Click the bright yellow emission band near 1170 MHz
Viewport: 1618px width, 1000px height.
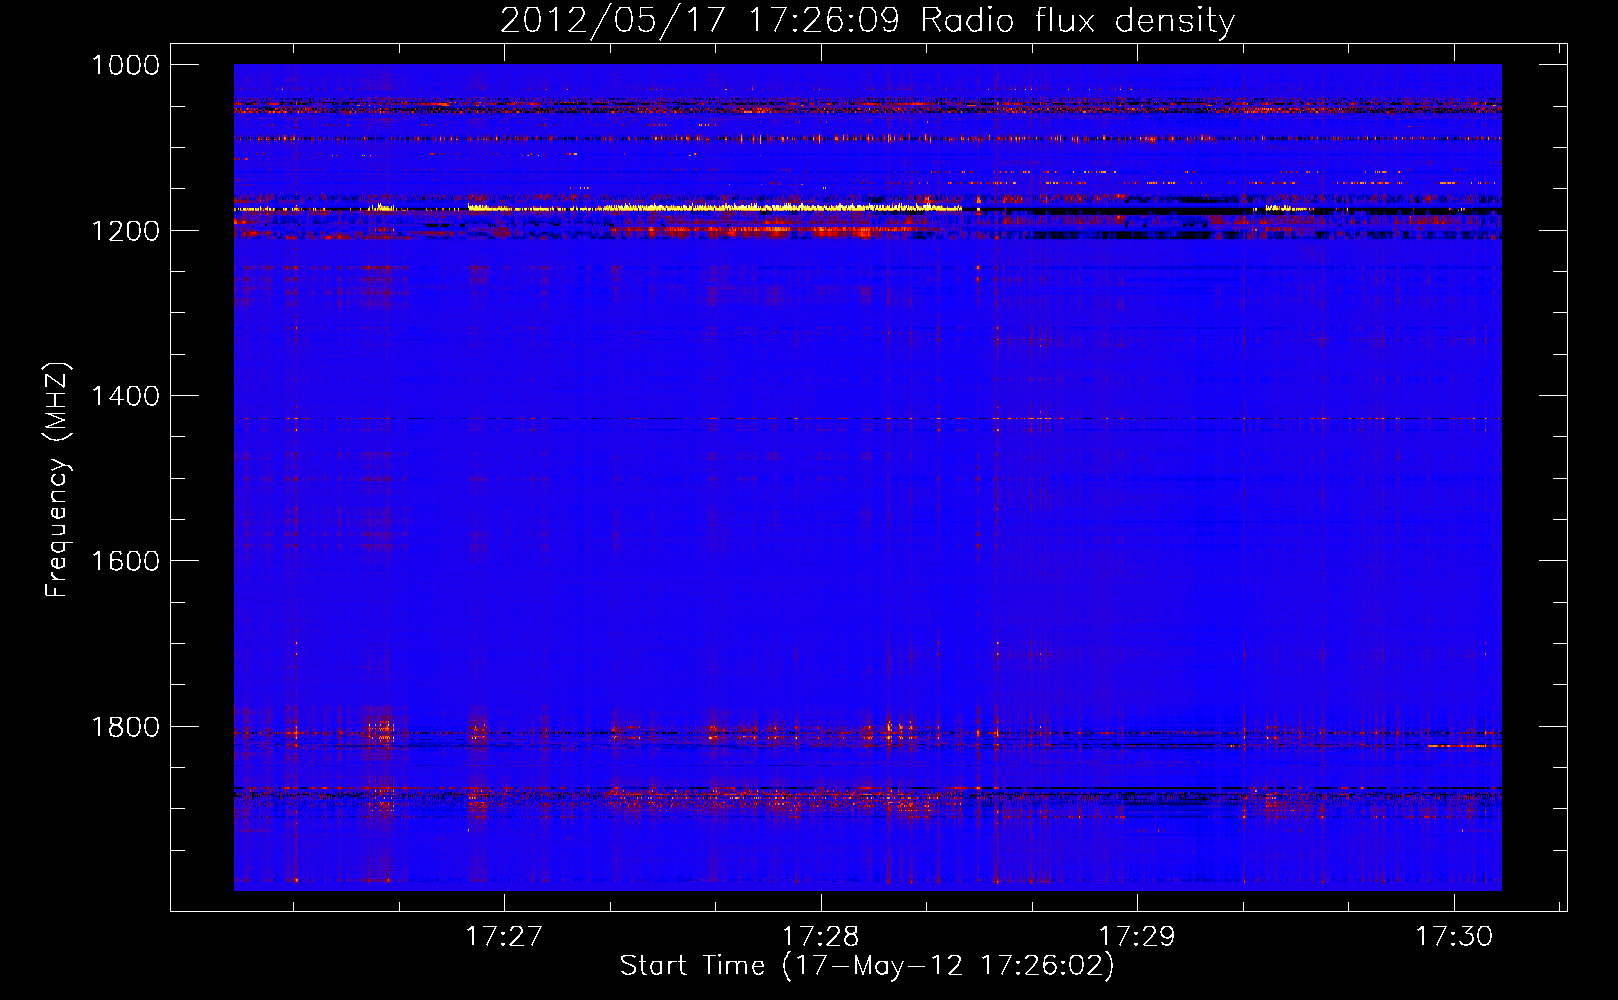coord(715,207)
